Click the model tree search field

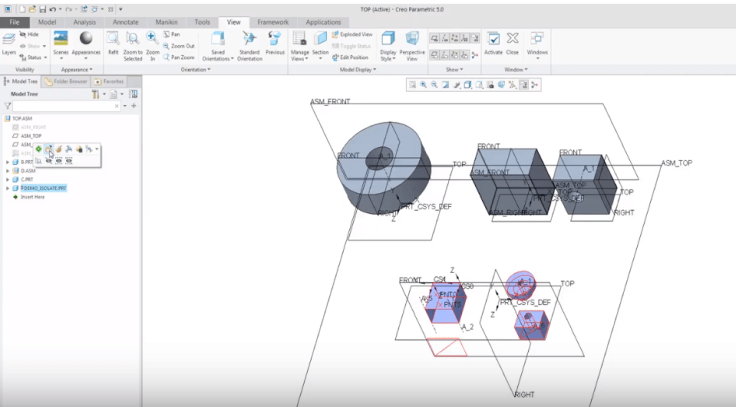[60, 105]
